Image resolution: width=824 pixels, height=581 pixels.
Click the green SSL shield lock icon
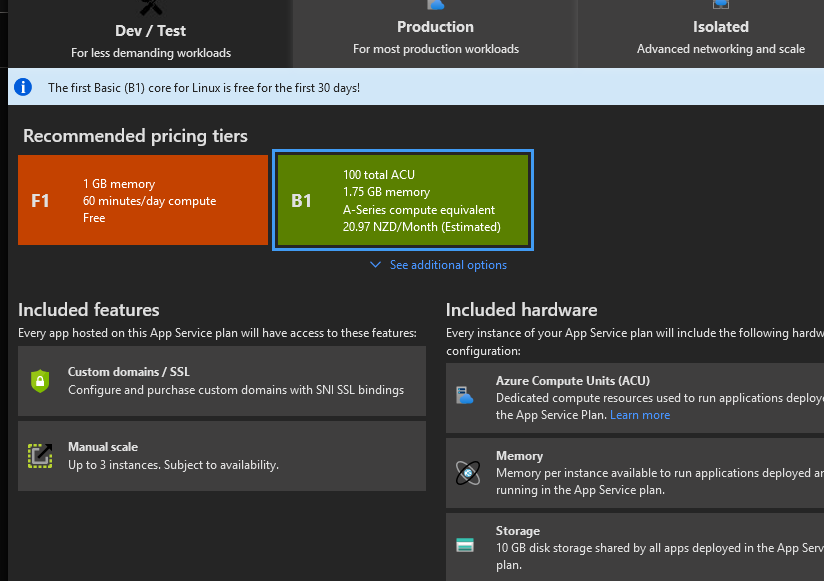(x=40, y=381)
